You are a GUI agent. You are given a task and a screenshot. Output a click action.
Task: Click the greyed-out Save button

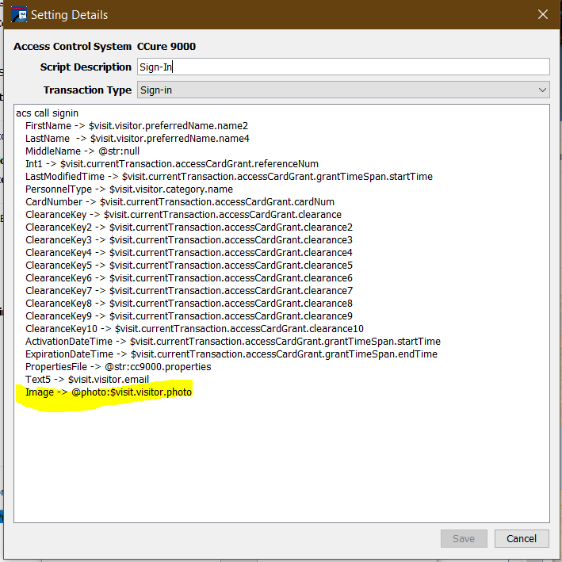coord(464,538)
